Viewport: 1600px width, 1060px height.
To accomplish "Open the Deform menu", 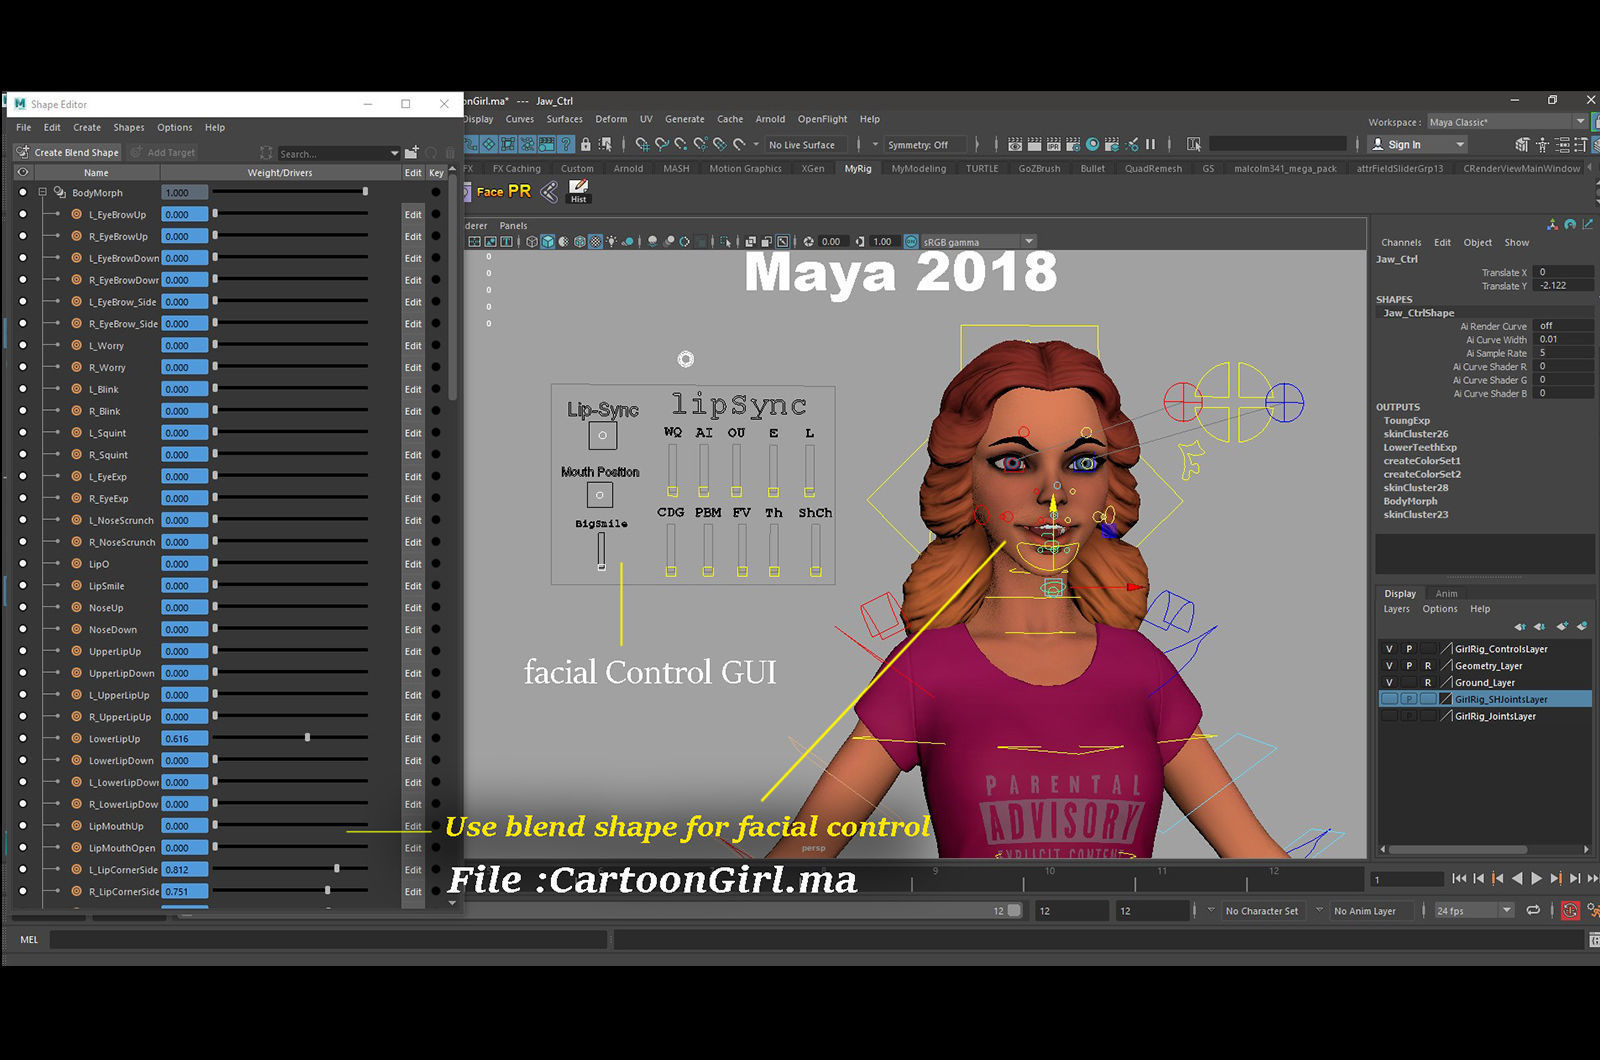I will 611,118.
